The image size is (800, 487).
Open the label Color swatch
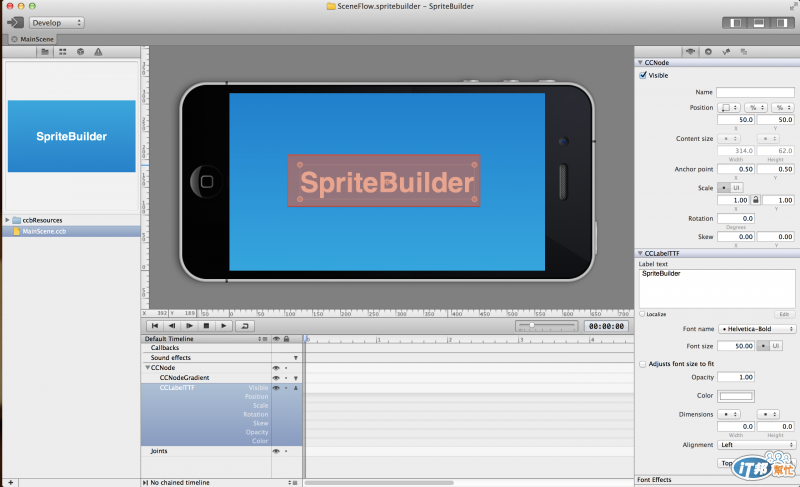pyautogui.click(x=736, y=396)
